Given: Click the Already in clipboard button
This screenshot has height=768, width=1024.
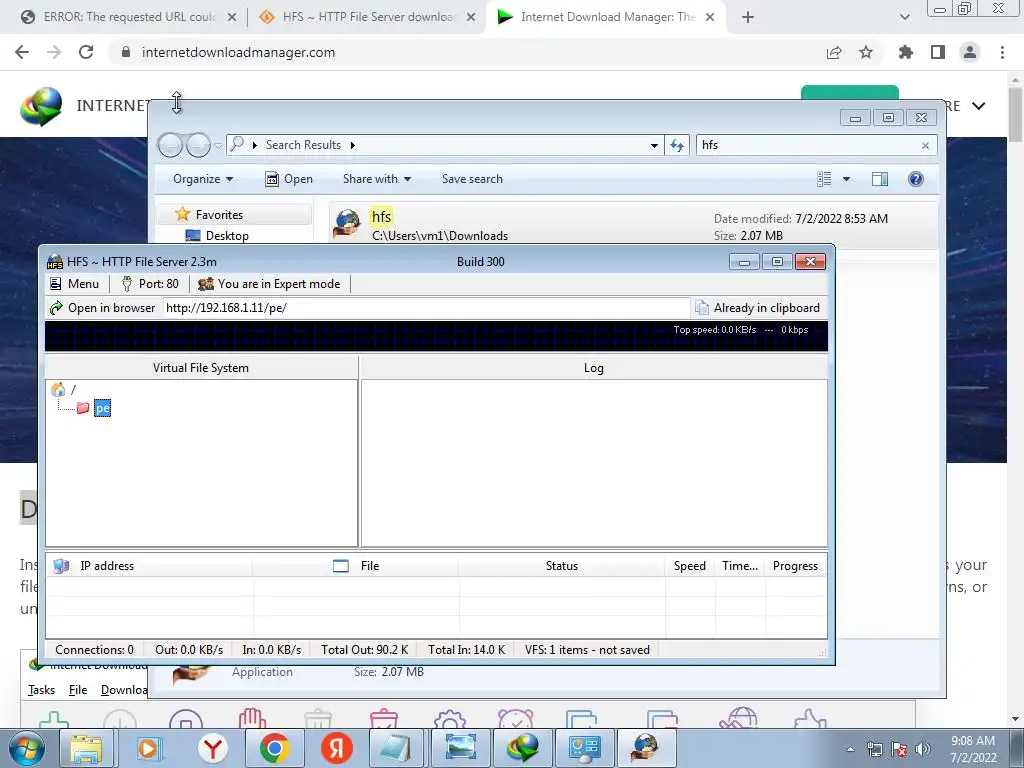Looking at the screenshot, I should 758,308.
